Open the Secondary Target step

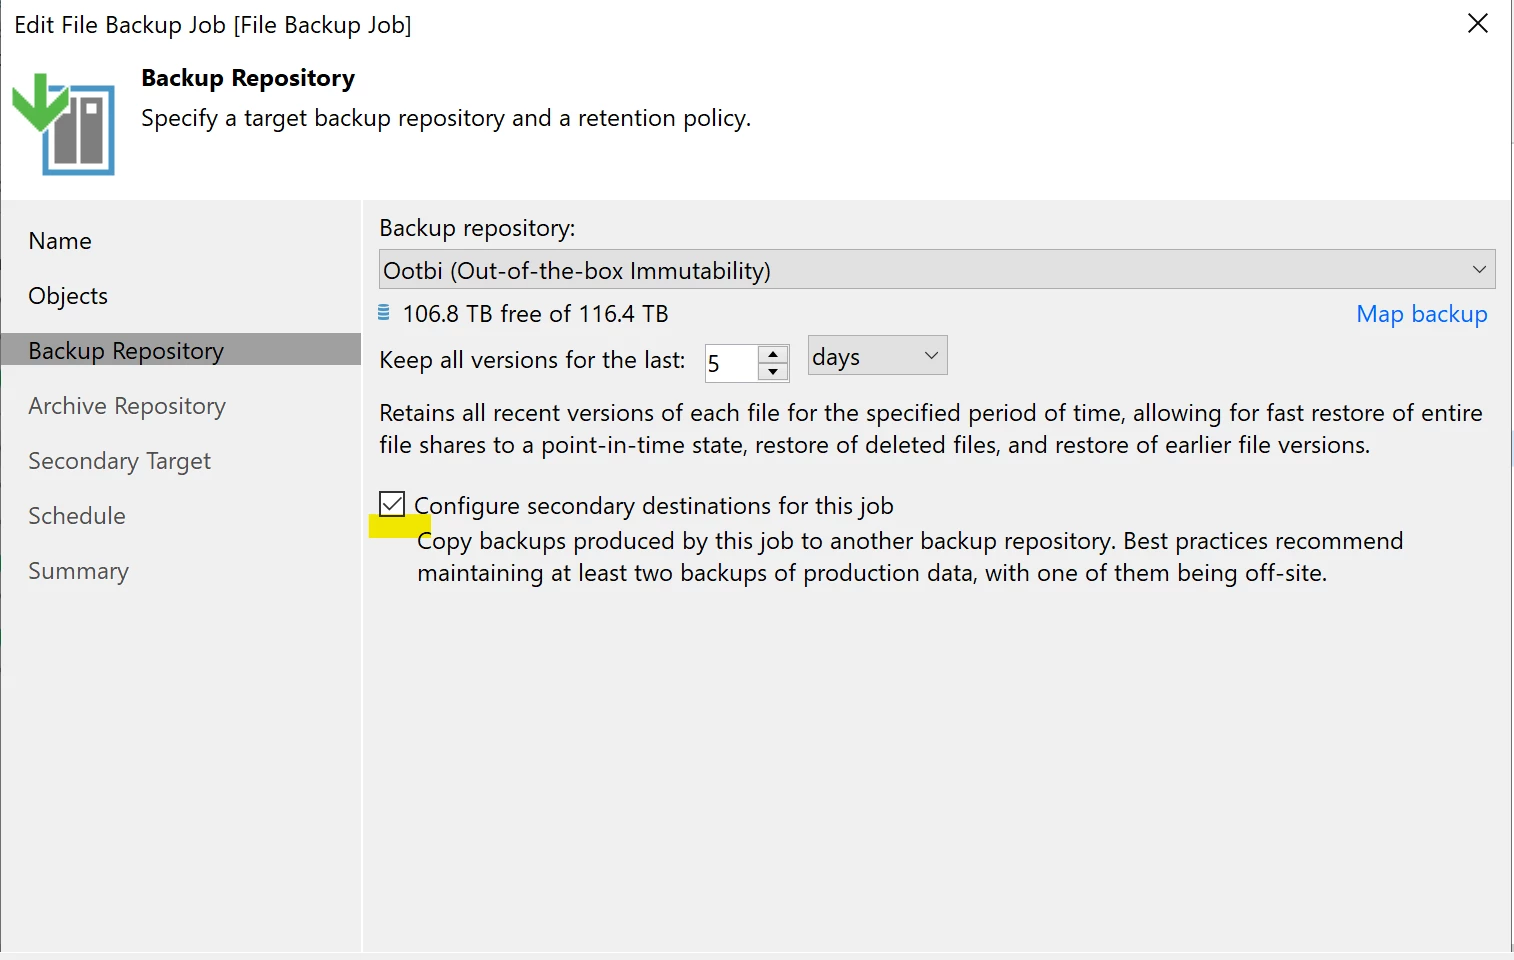tap(120, 461)
